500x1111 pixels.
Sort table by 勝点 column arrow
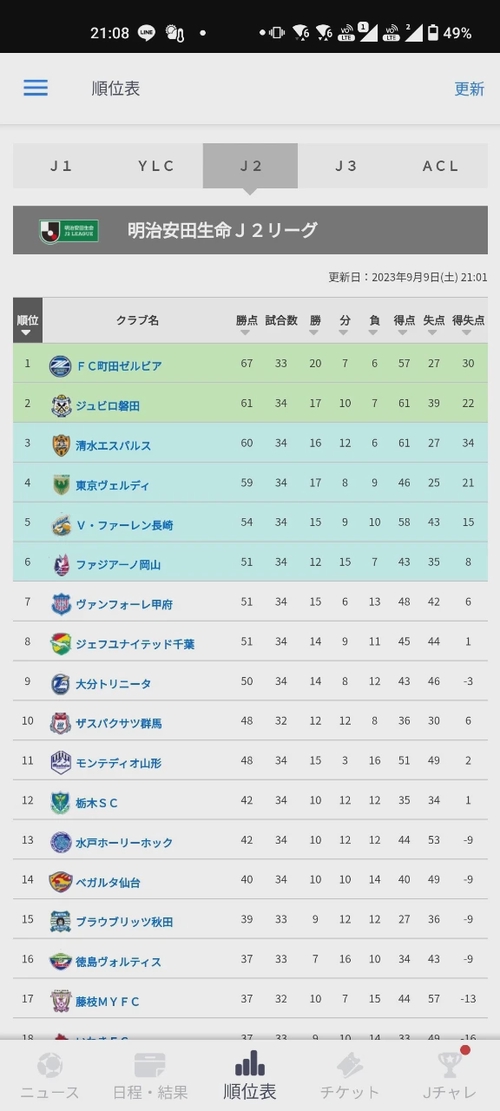click(x=245, y=332)
